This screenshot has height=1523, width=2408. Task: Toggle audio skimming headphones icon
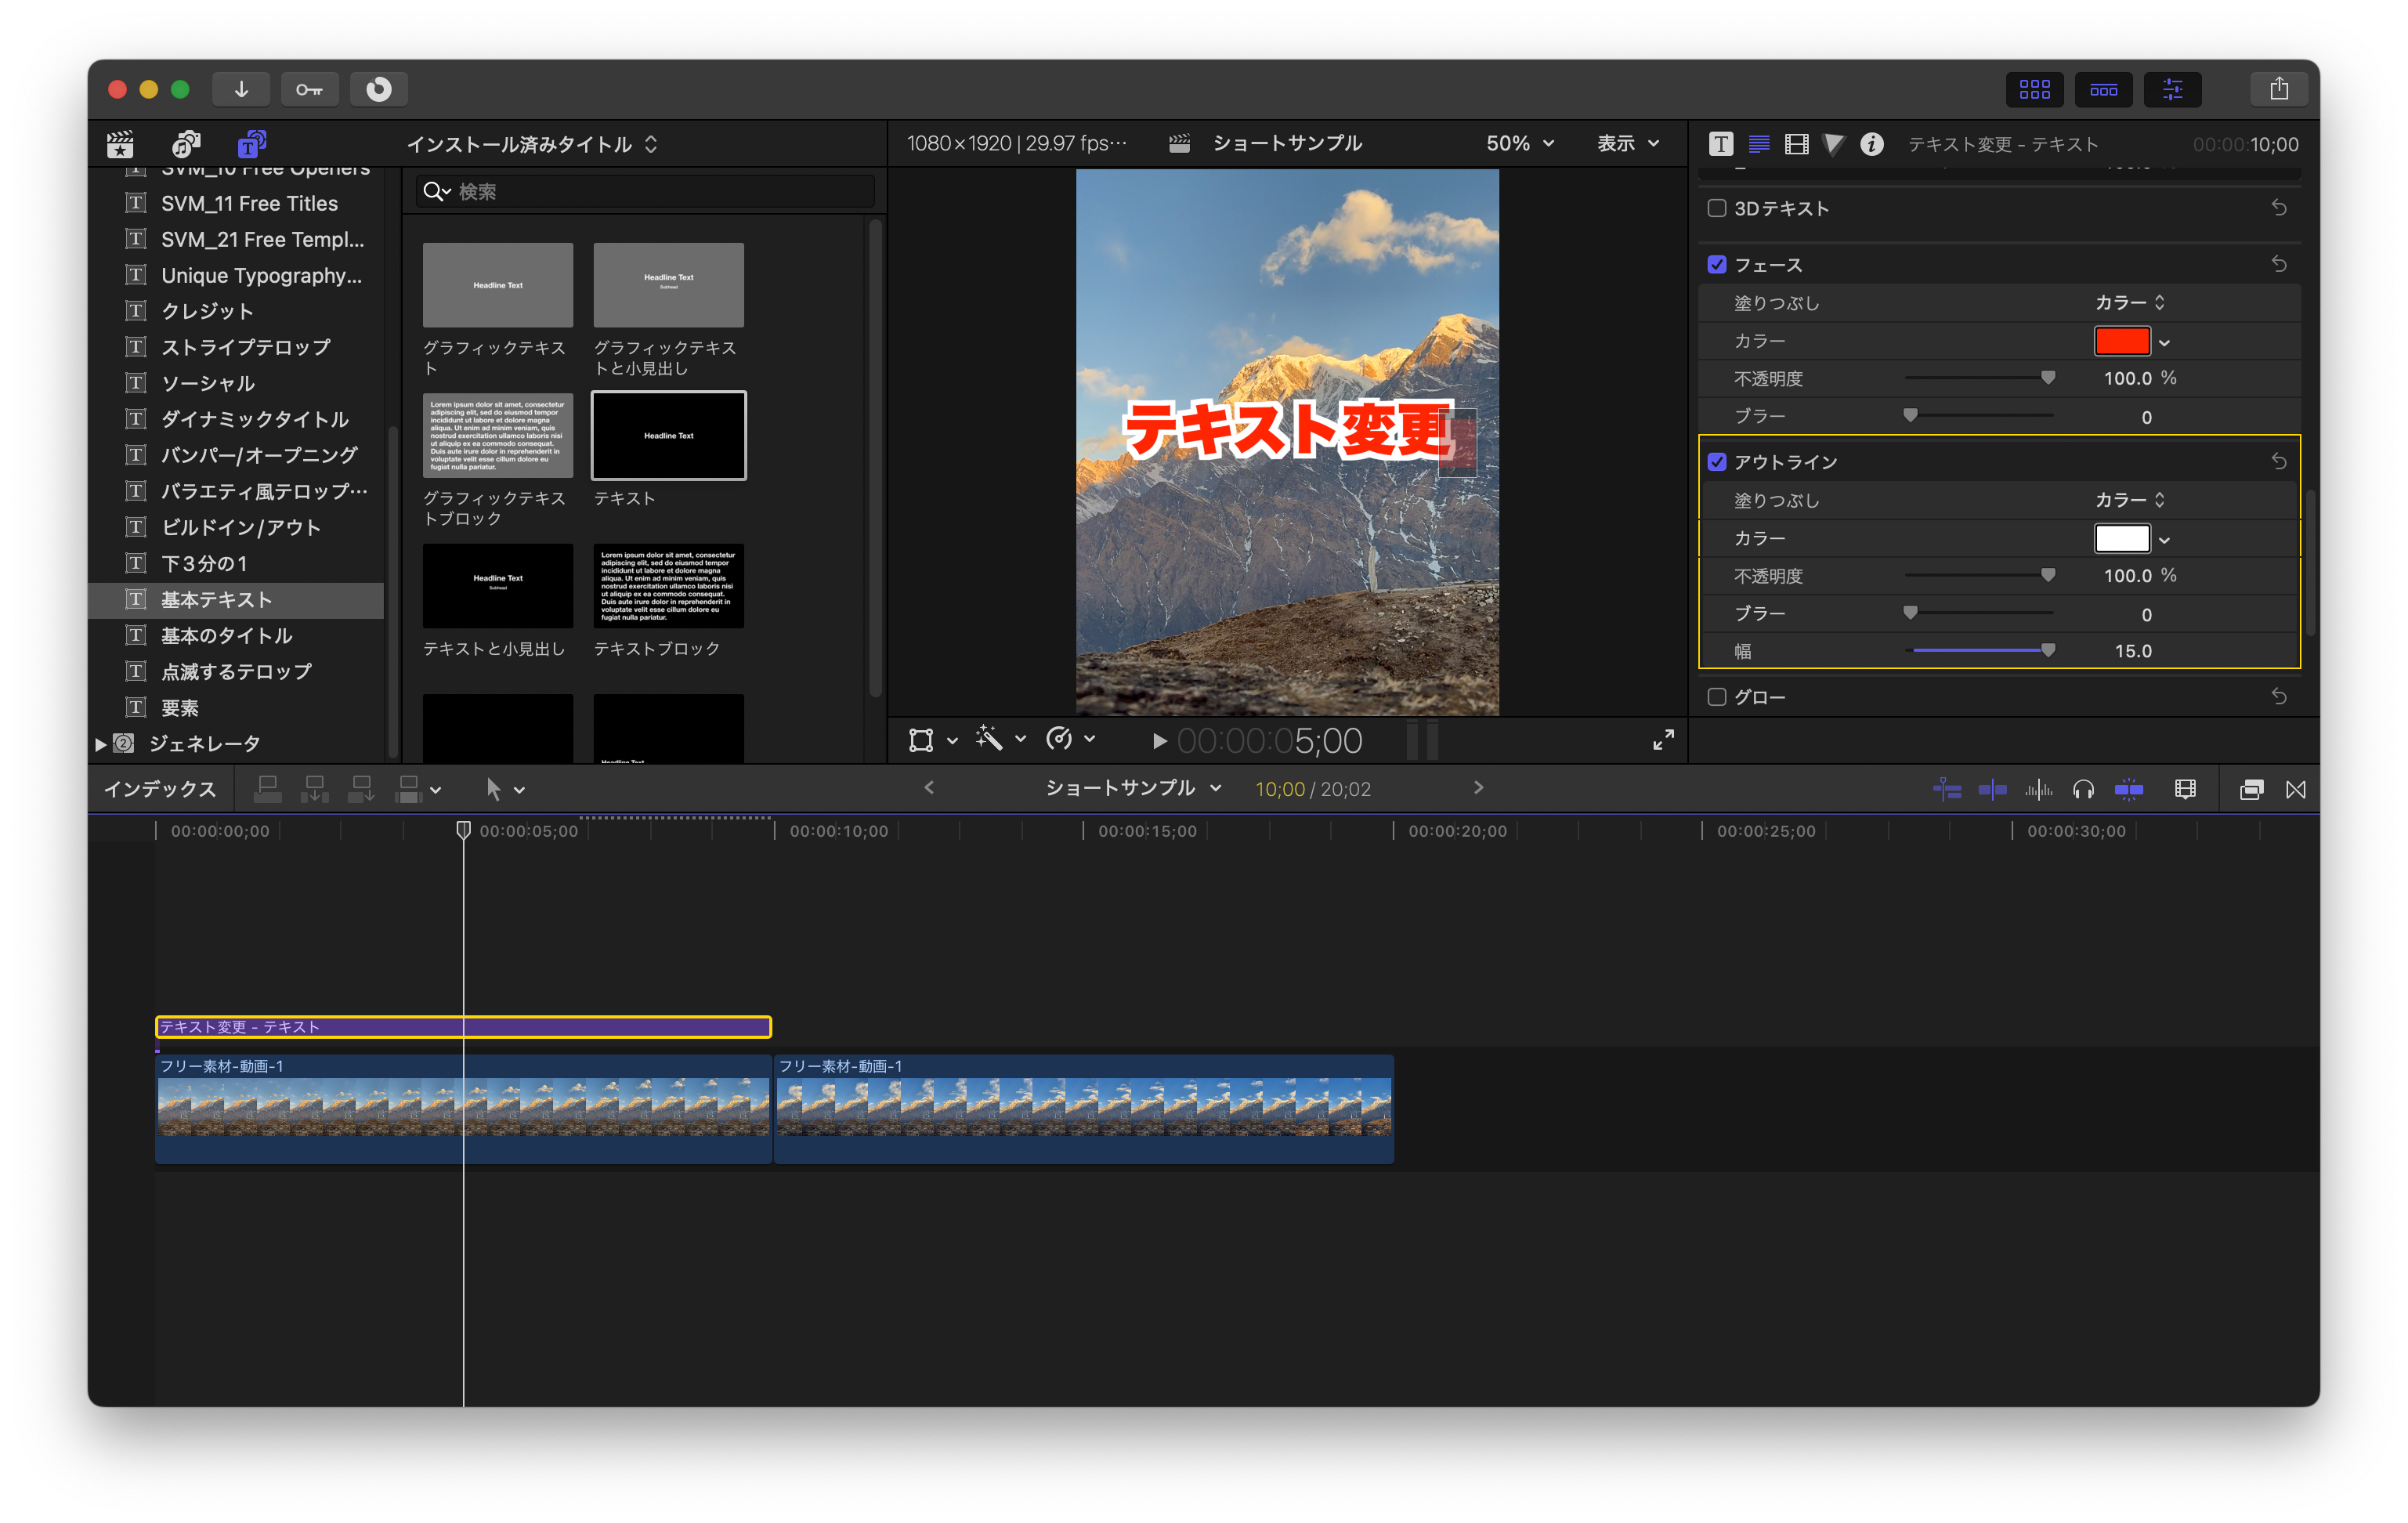2083,790
